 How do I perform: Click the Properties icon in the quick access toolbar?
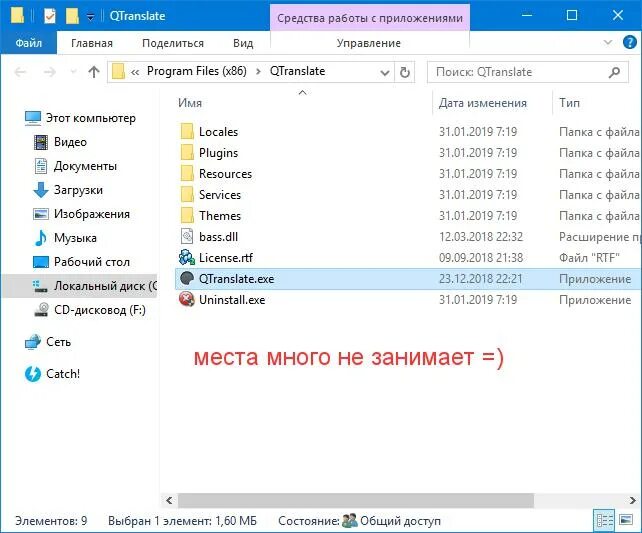point(50,16)
